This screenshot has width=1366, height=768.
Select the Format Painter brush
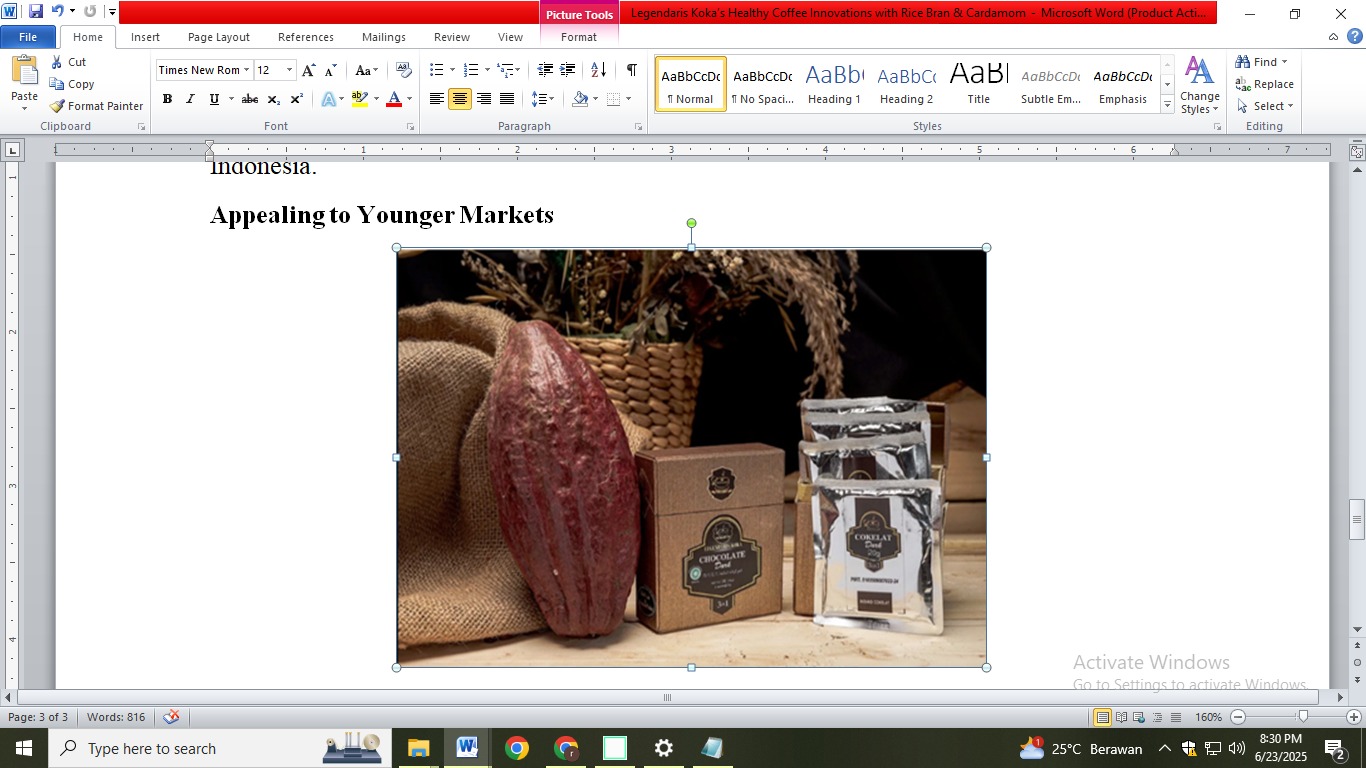click(96, 106)
